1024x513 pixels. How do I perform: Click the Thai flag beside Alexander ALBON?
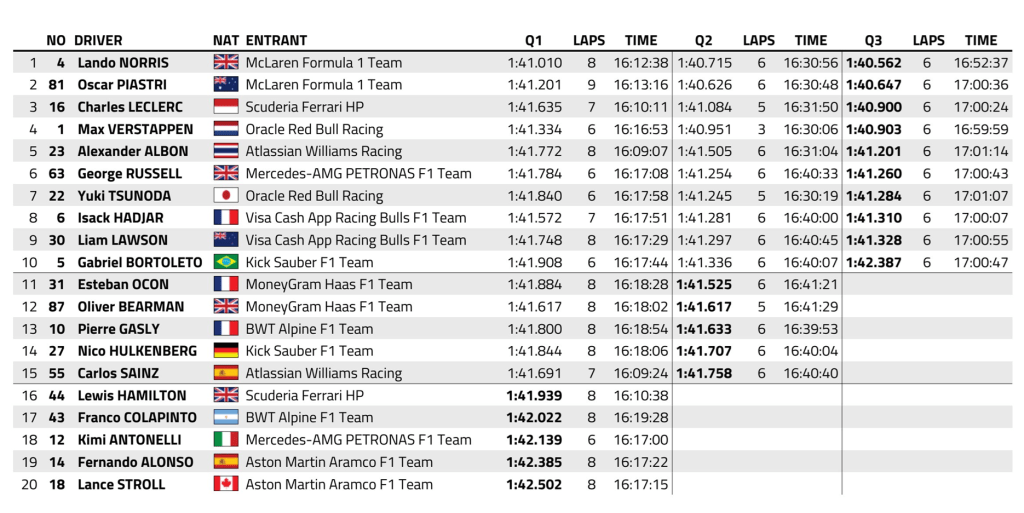pyautogui.click(x=226, y=151)
